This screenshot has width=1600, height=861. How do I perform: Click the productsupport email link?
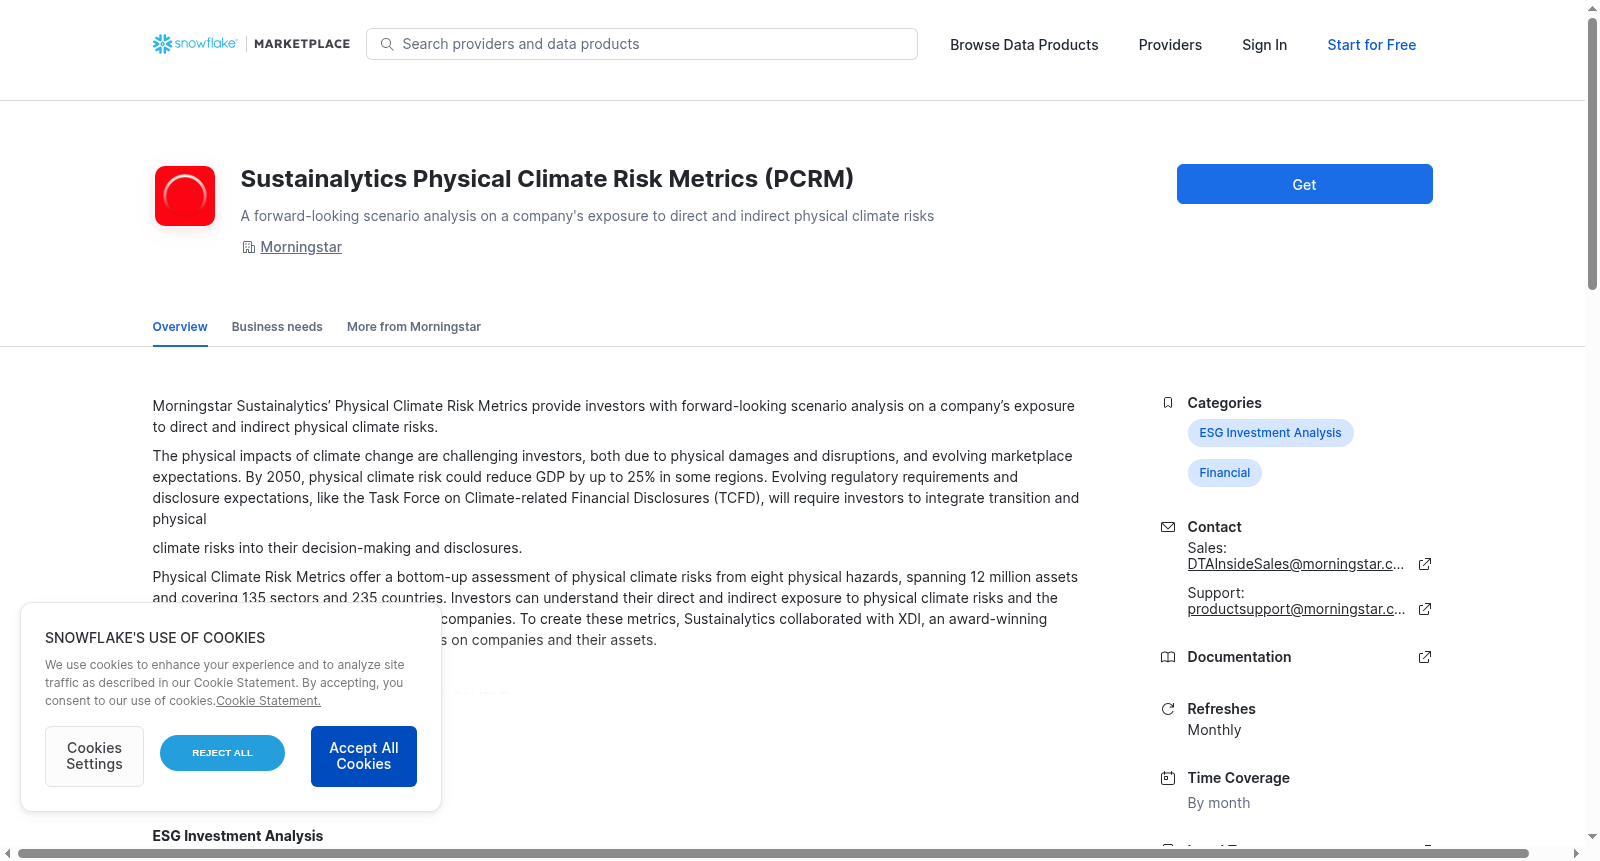(x=1296, y=609)
